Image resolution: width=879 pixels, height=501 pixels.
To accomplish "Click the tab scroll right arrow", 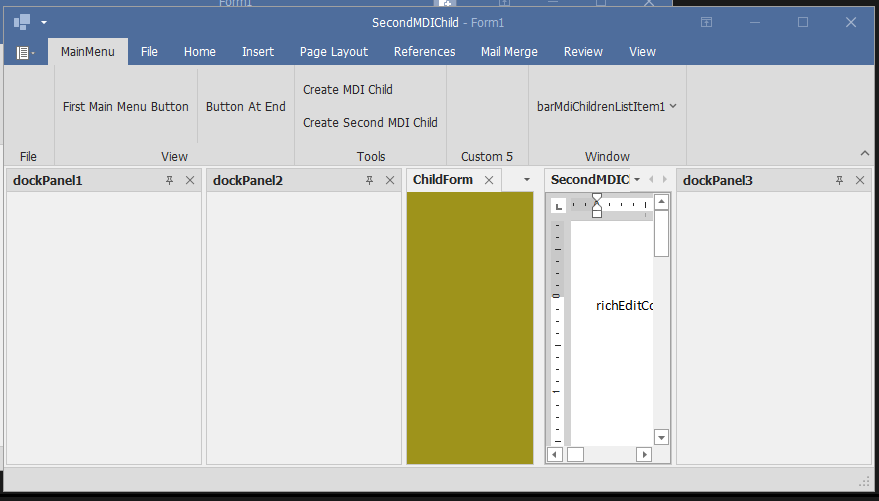I will tap(665, 179).
